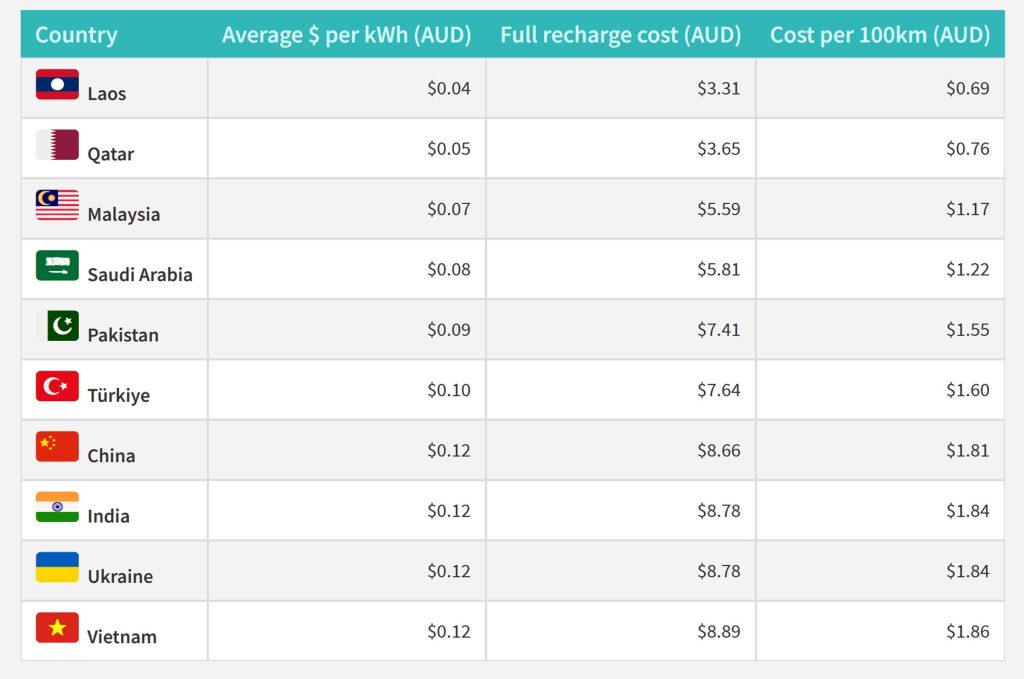This screenshot has width=1024, height=679.
Task: Click Vietnam cost per 100km $1.86
Action: 968,632
